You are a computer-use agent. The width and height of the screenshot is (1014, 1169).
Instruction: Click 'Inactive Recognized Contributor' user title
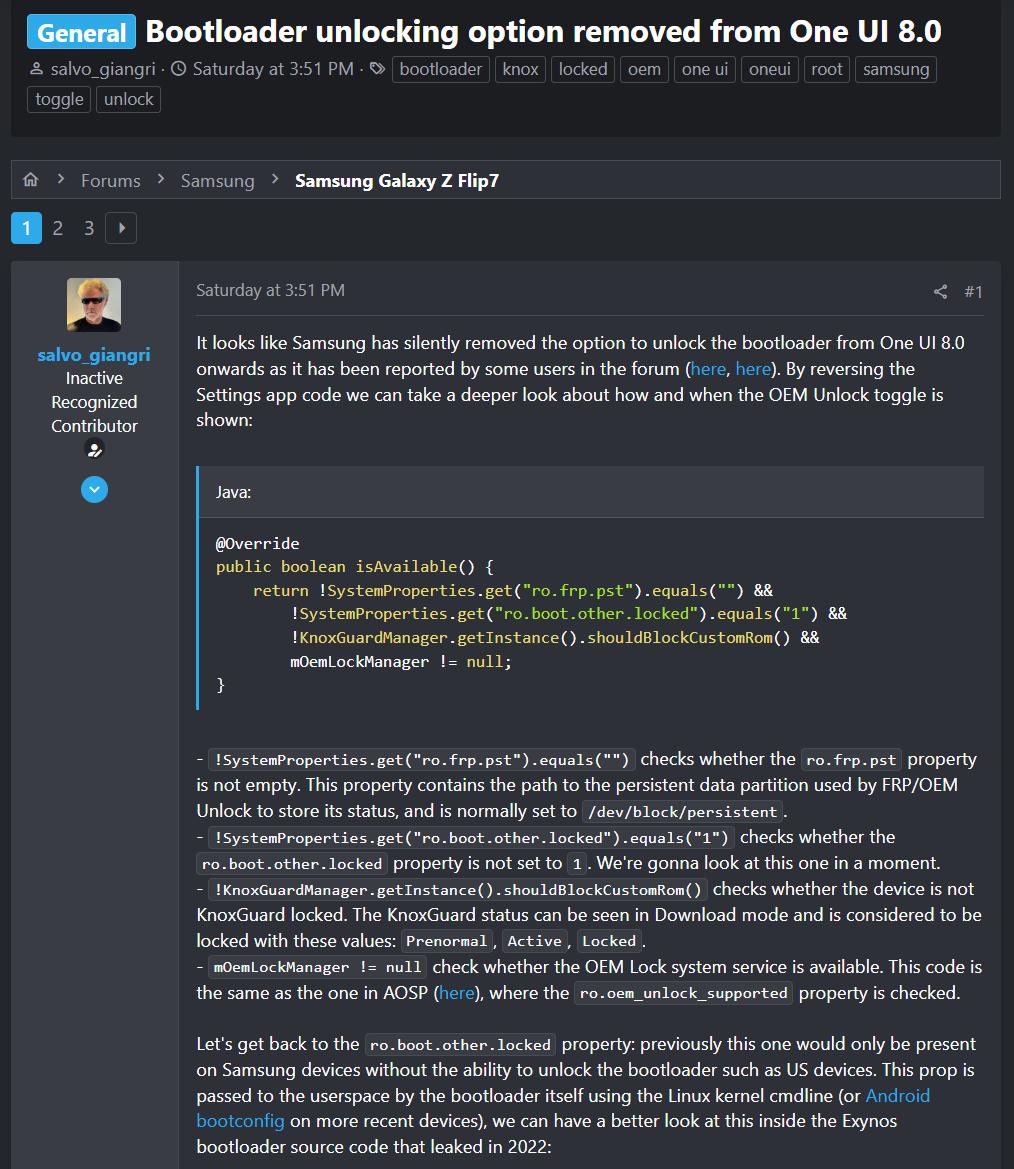94,402
